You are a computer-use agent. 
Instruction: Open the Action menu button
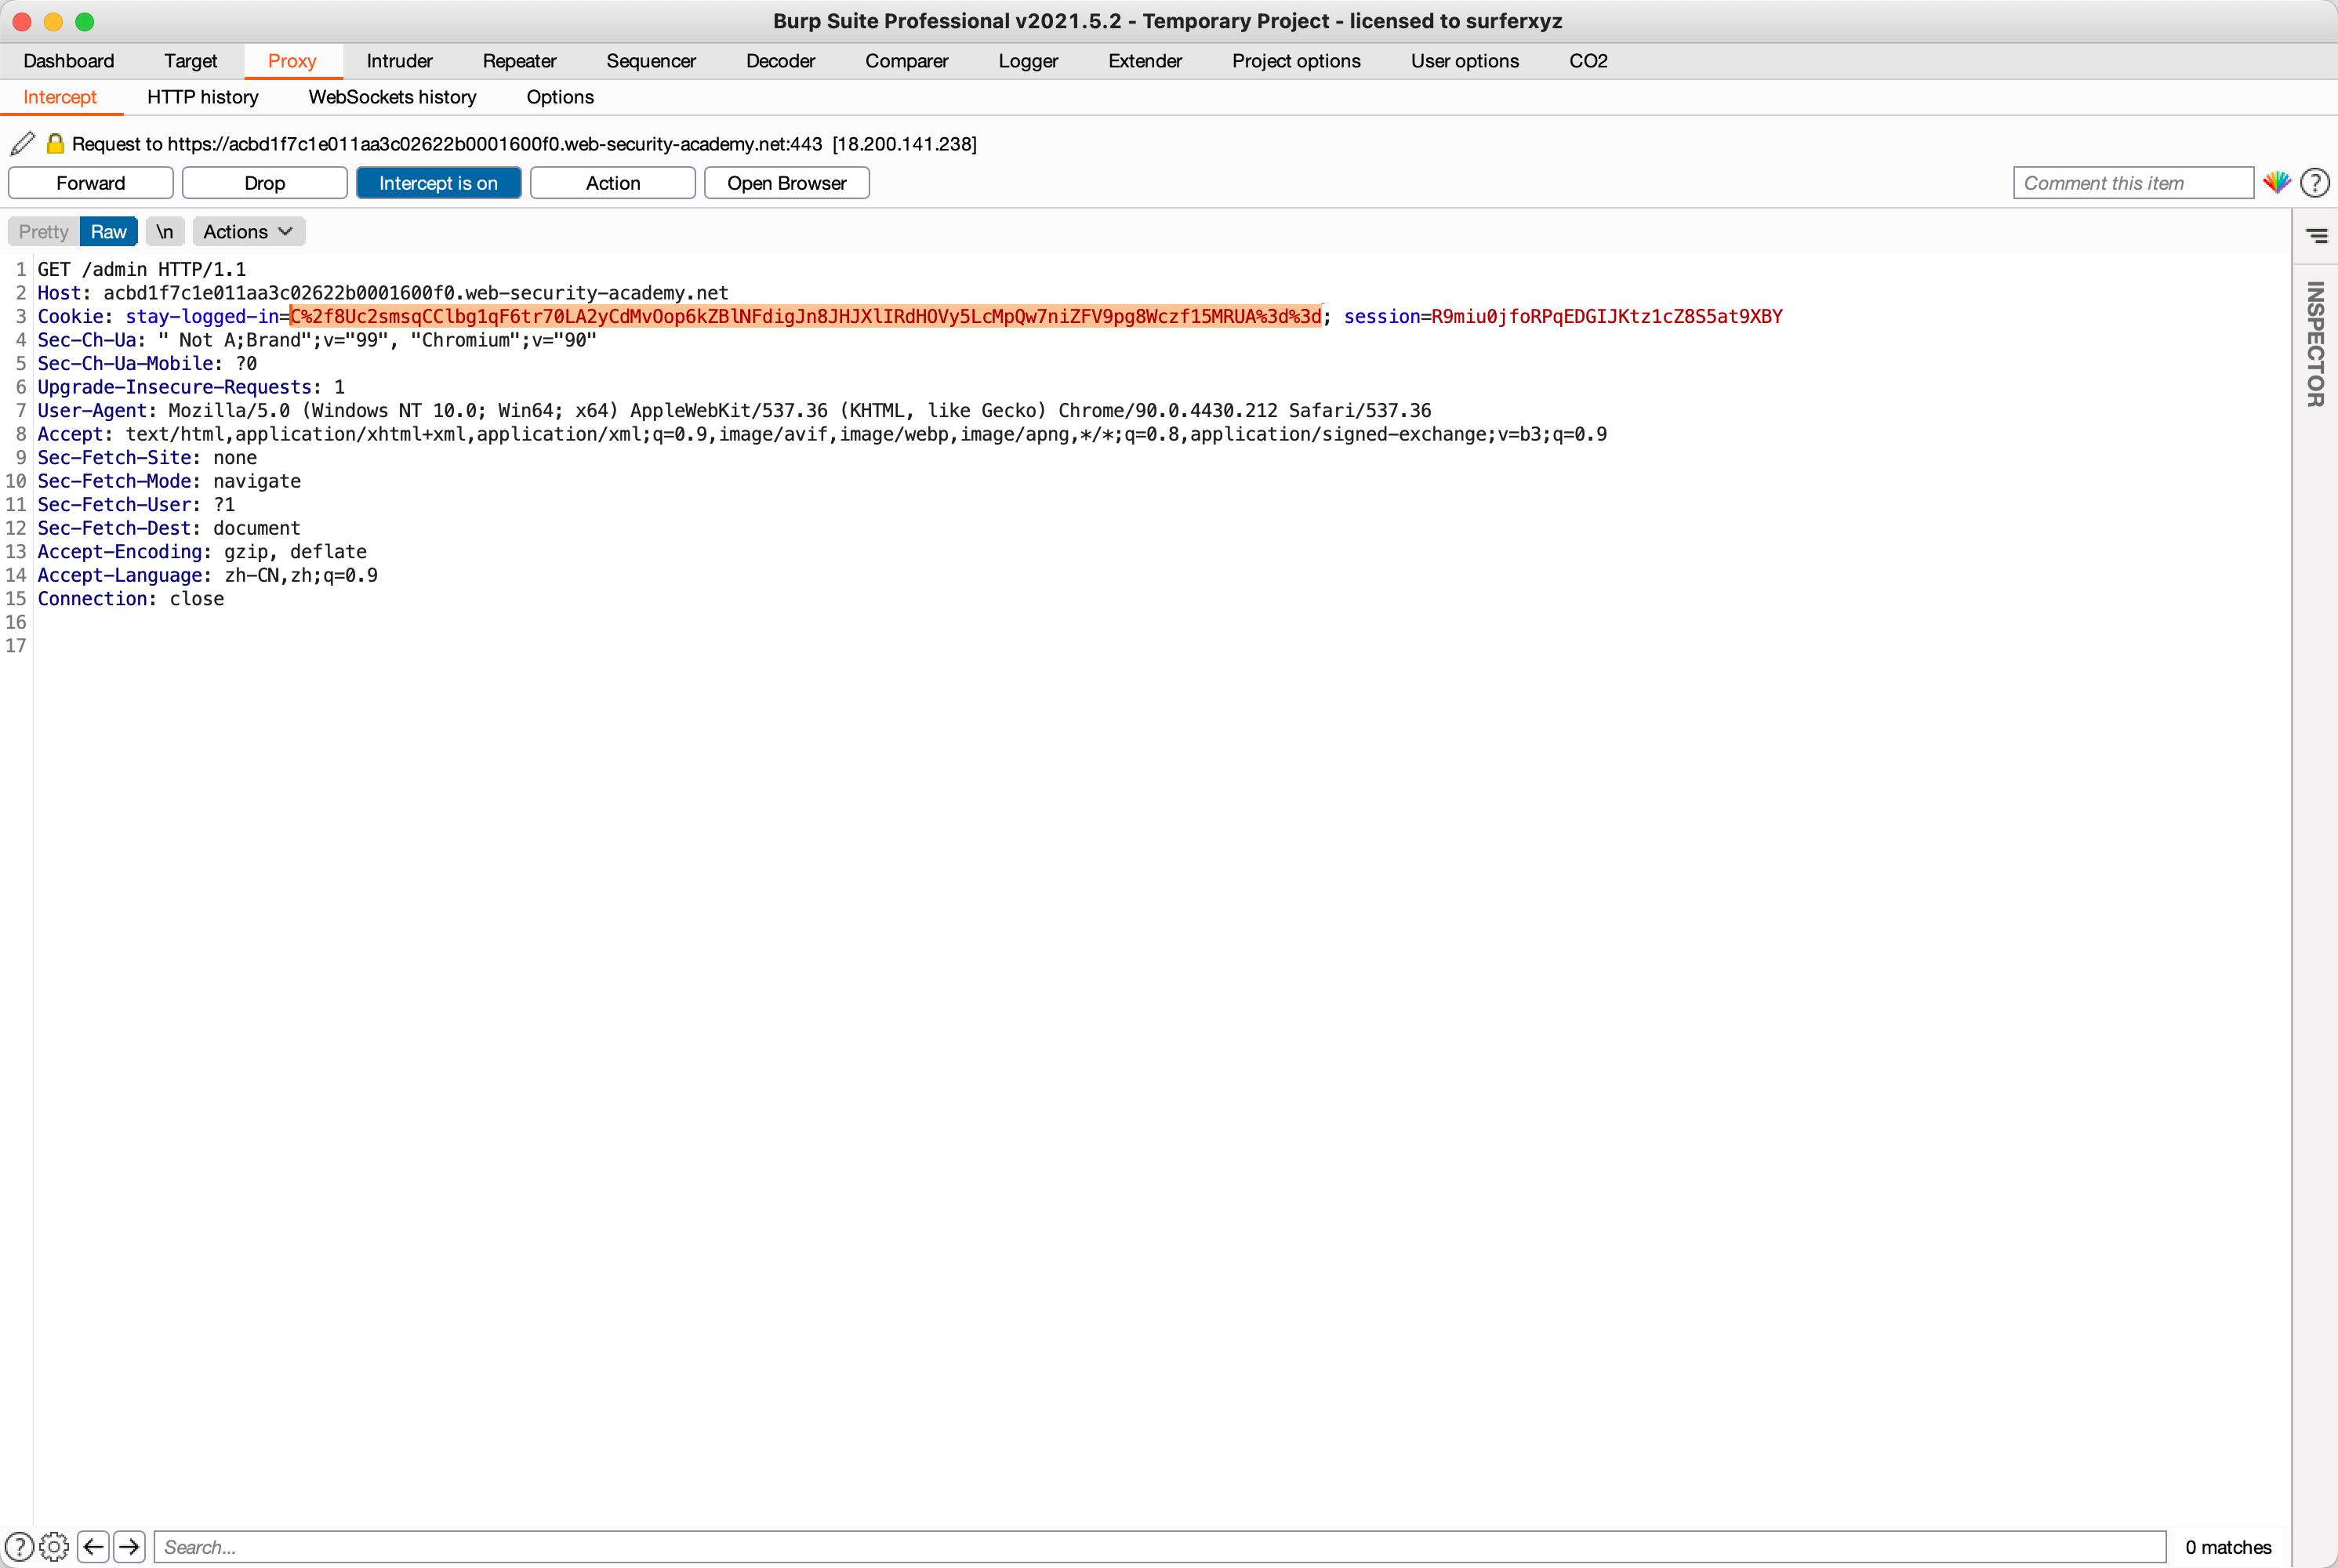click(x=612, y=183)
